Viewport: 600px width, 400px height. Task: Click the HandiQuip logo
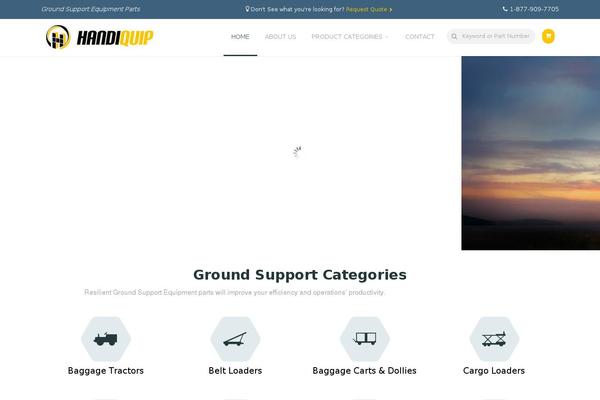[99, 37]
